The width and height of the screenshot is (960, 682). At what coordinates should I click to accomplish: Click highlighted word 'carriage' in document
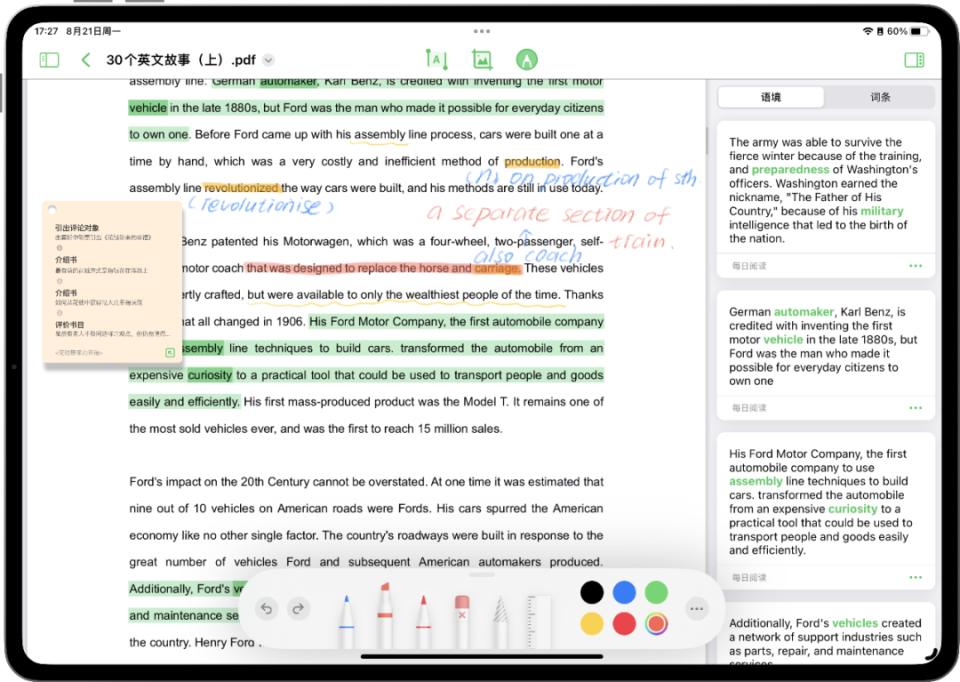497,268
